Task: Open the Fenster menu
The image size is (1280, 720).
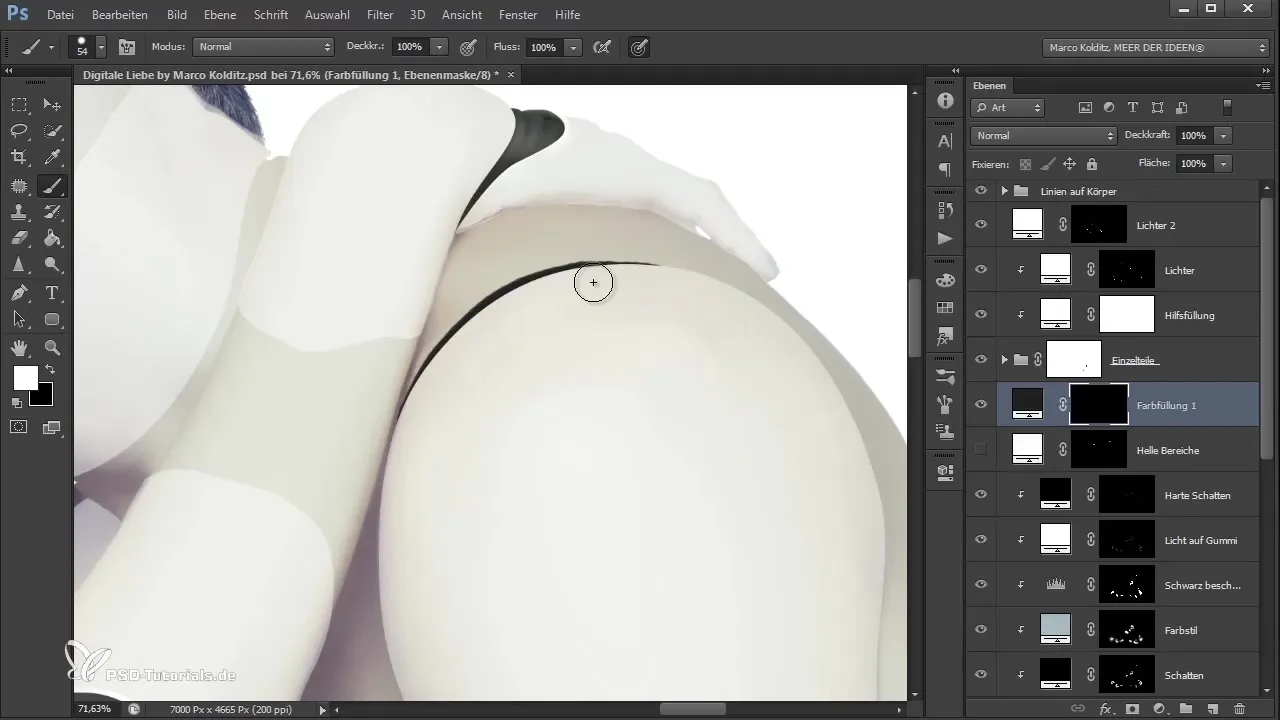Action: tap(518, 15)
